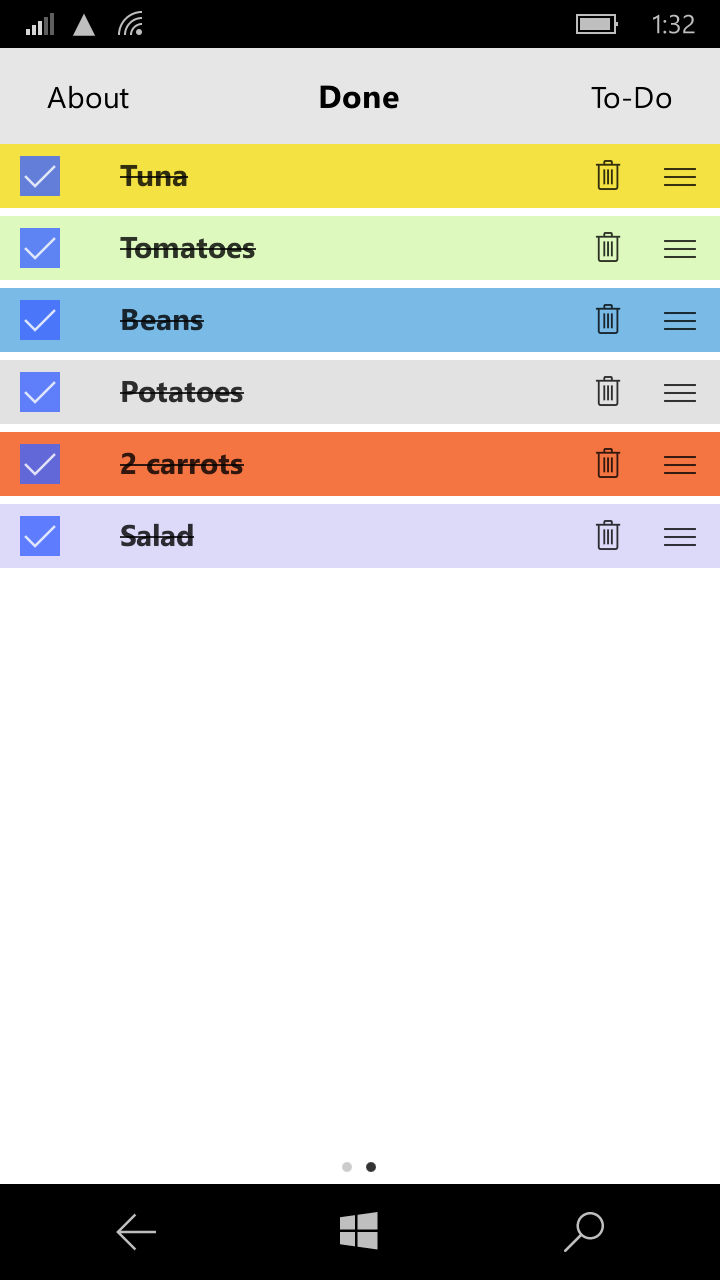Select the Done tab header
Image resolution: width=720 pixels, height=1280 pixels.
point(359,97)
